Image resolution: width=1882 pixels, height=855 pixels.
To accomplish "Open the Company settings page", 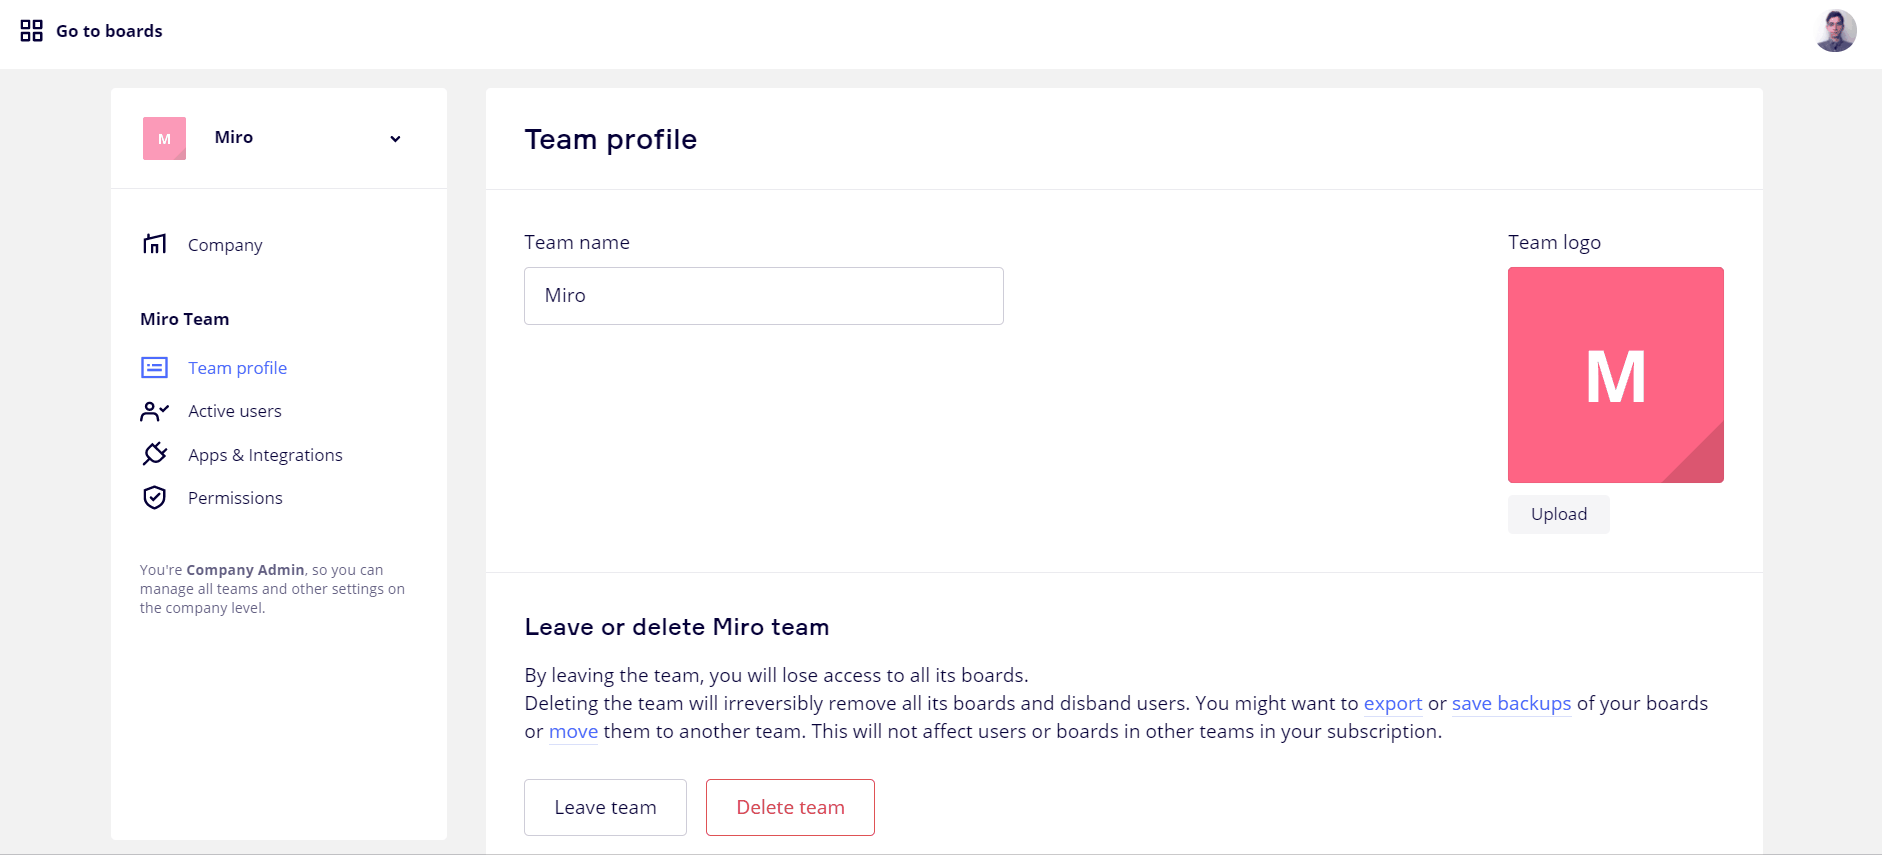I will (x=225, y=245).
